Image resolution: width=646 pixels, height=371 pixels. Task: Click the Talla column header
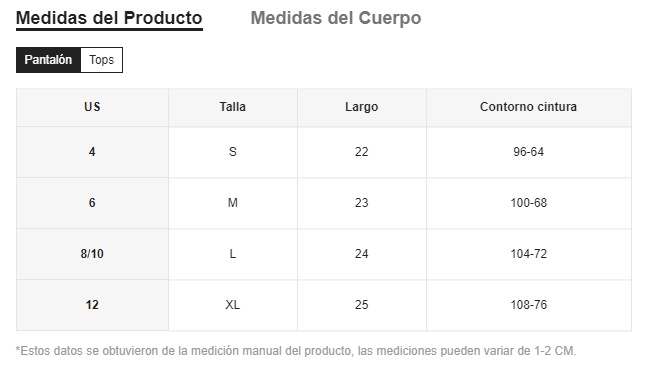tap(233, 107)
